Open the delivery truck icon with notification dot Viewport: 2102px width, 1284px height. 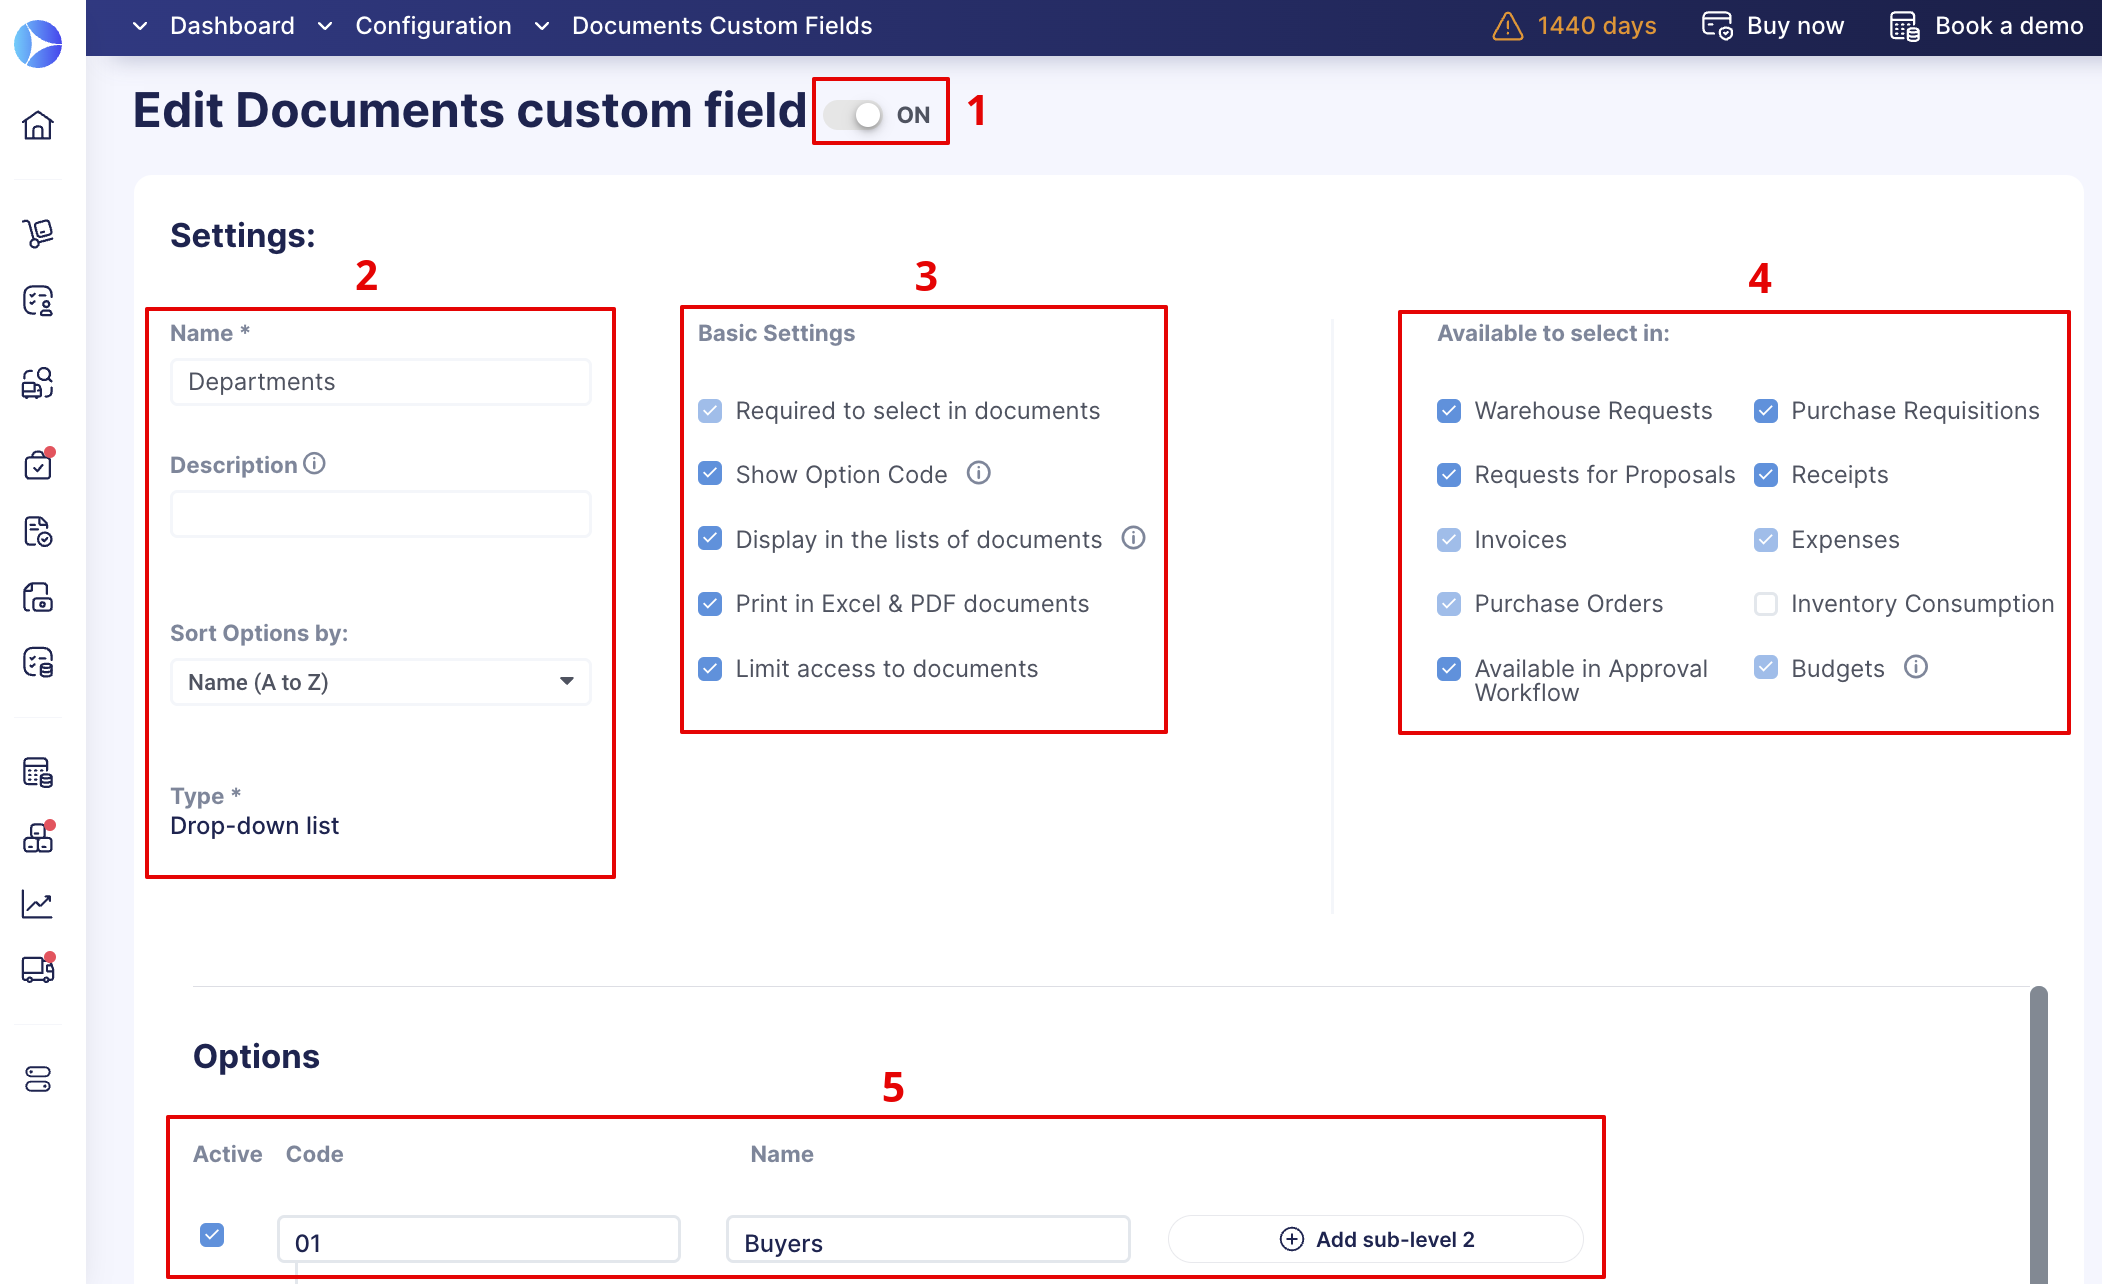pos(37,969)
